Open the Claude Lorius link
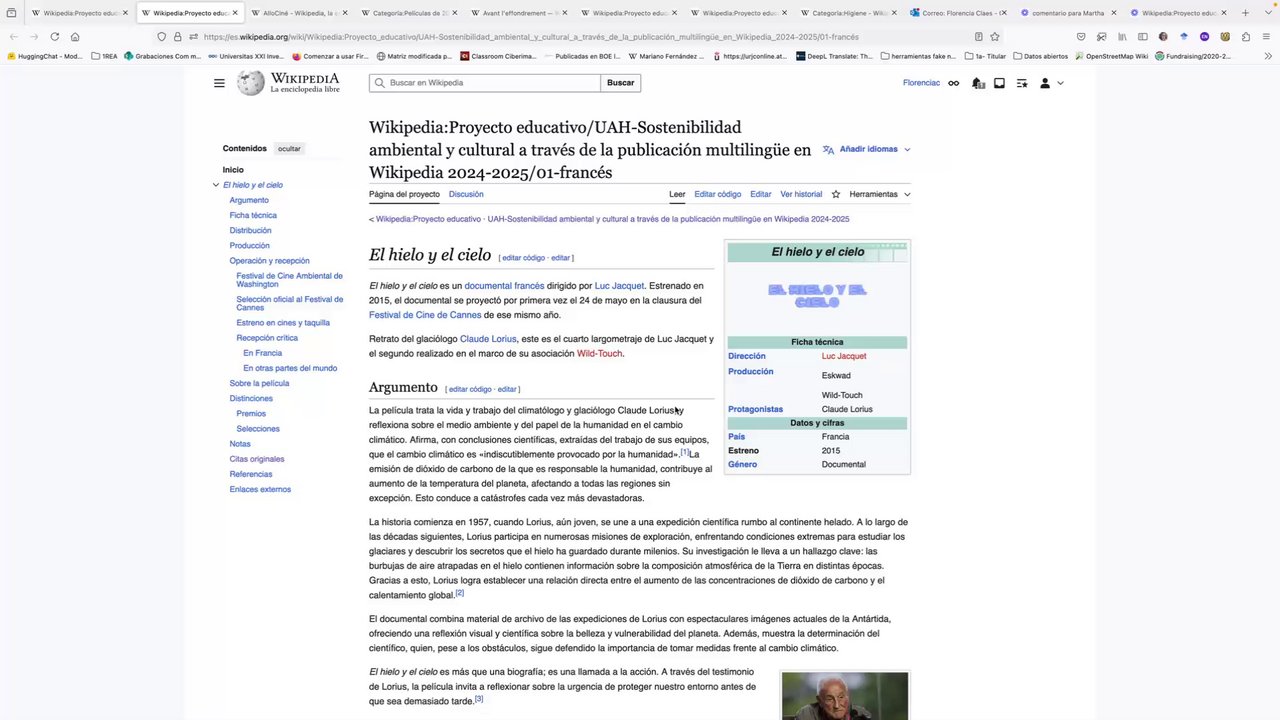The image size is (1280, 720). click(488, 339)
